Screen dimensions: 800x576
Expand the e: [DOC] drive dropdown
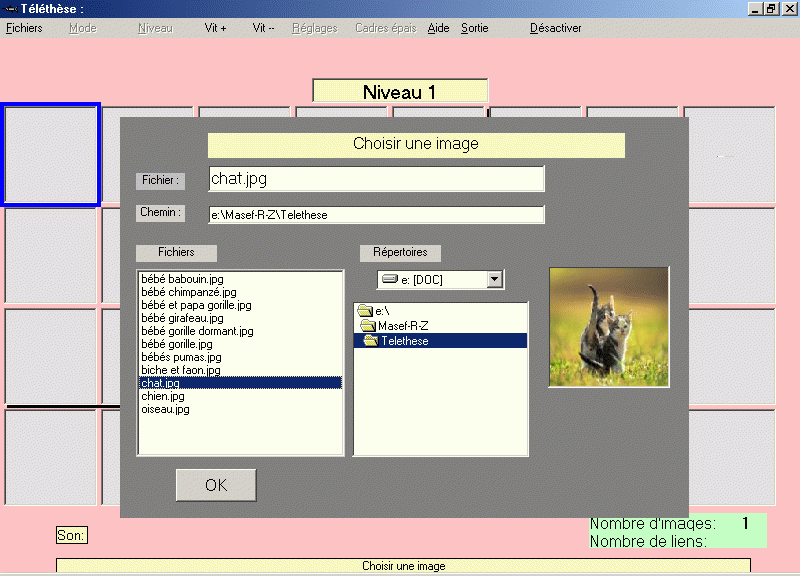click(494, 280)
